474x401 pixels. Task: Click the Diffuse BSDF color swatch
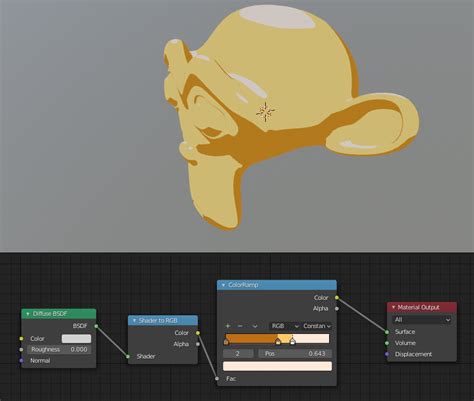[x=76, y=339]
